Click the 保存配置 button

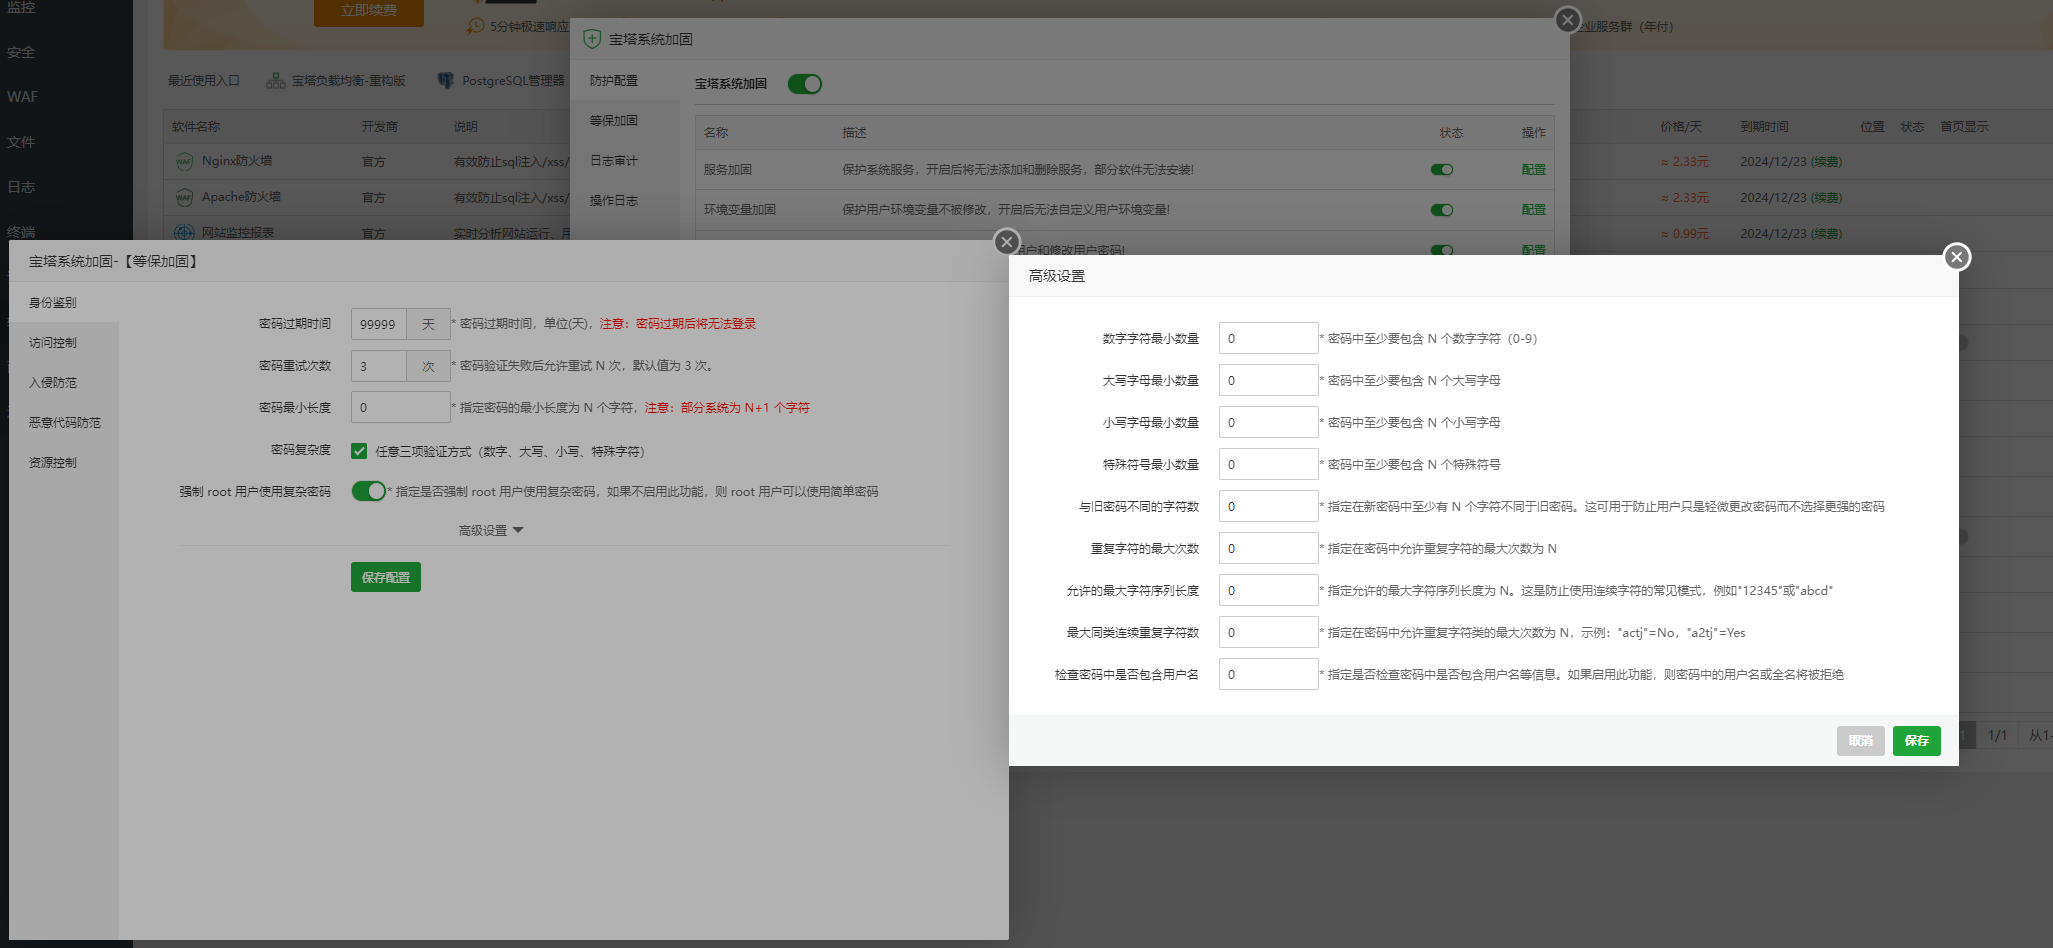386,577
